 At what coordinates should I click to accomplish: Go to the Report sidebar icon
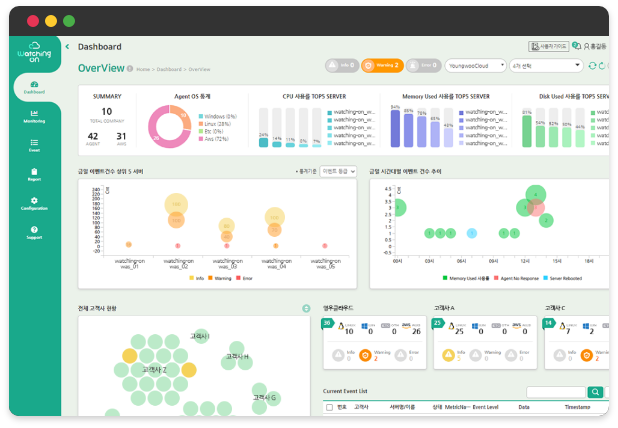click(x=34, y=174)
